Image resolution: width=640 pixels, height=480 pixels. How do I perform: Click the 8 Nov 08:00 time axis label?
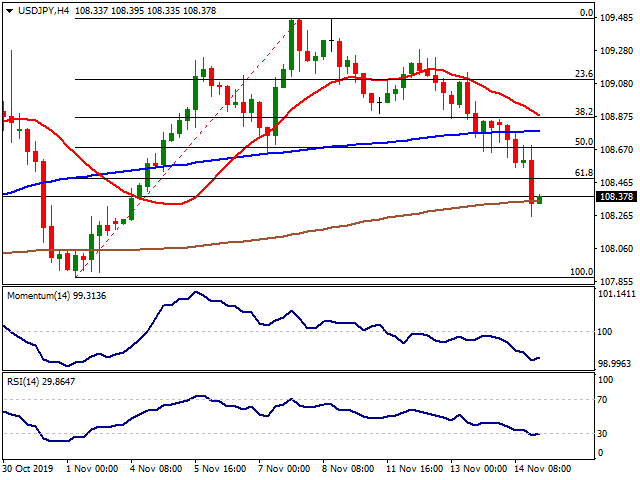tap(348, 469)
